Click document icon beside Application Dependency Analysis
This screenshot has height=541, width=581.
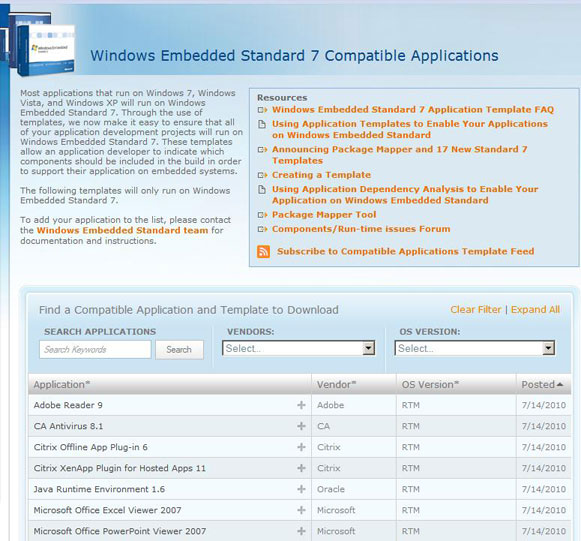(x=262, y=189)
